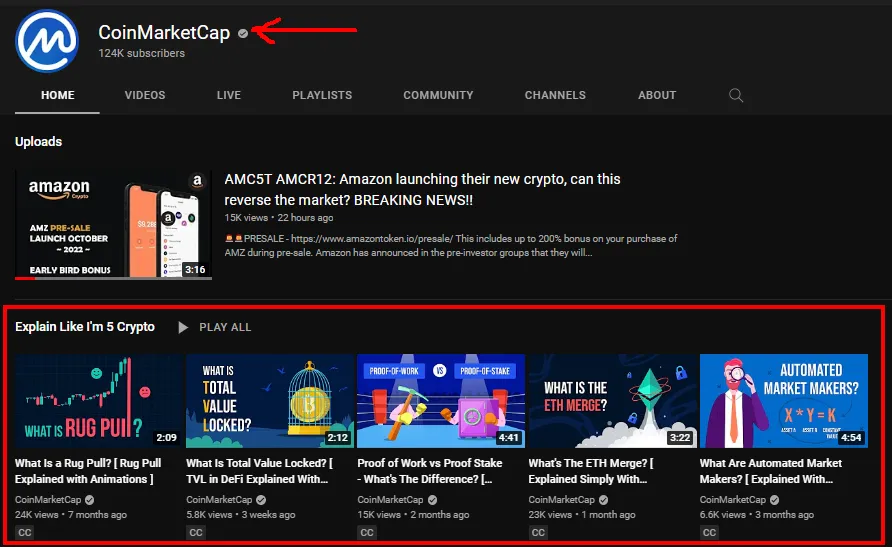Click CoinMarketCap name under Proof of Work video

390,500
